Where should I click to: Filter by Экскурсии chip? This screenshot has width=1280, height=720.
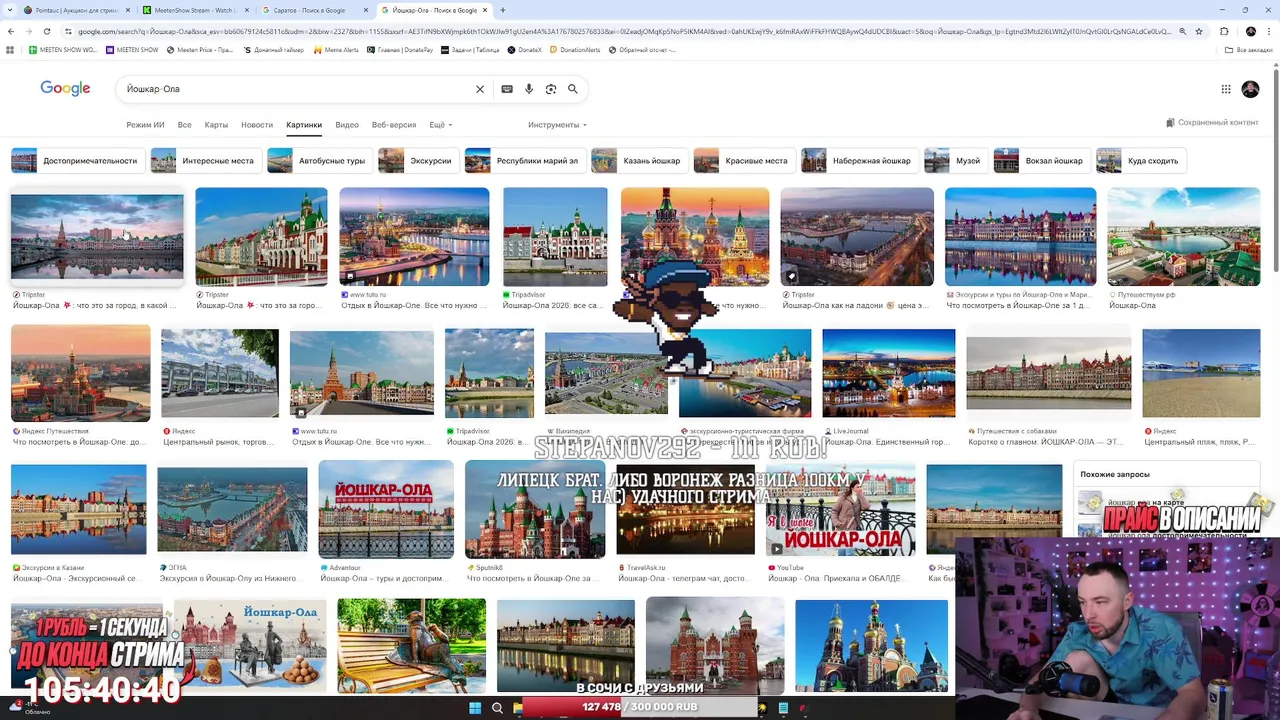418,160
